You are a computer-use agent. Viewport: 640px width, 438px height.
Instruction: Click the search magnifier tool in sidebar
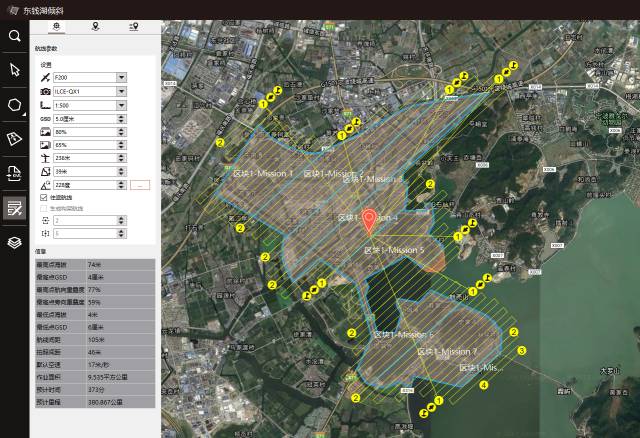coord(14,35)
